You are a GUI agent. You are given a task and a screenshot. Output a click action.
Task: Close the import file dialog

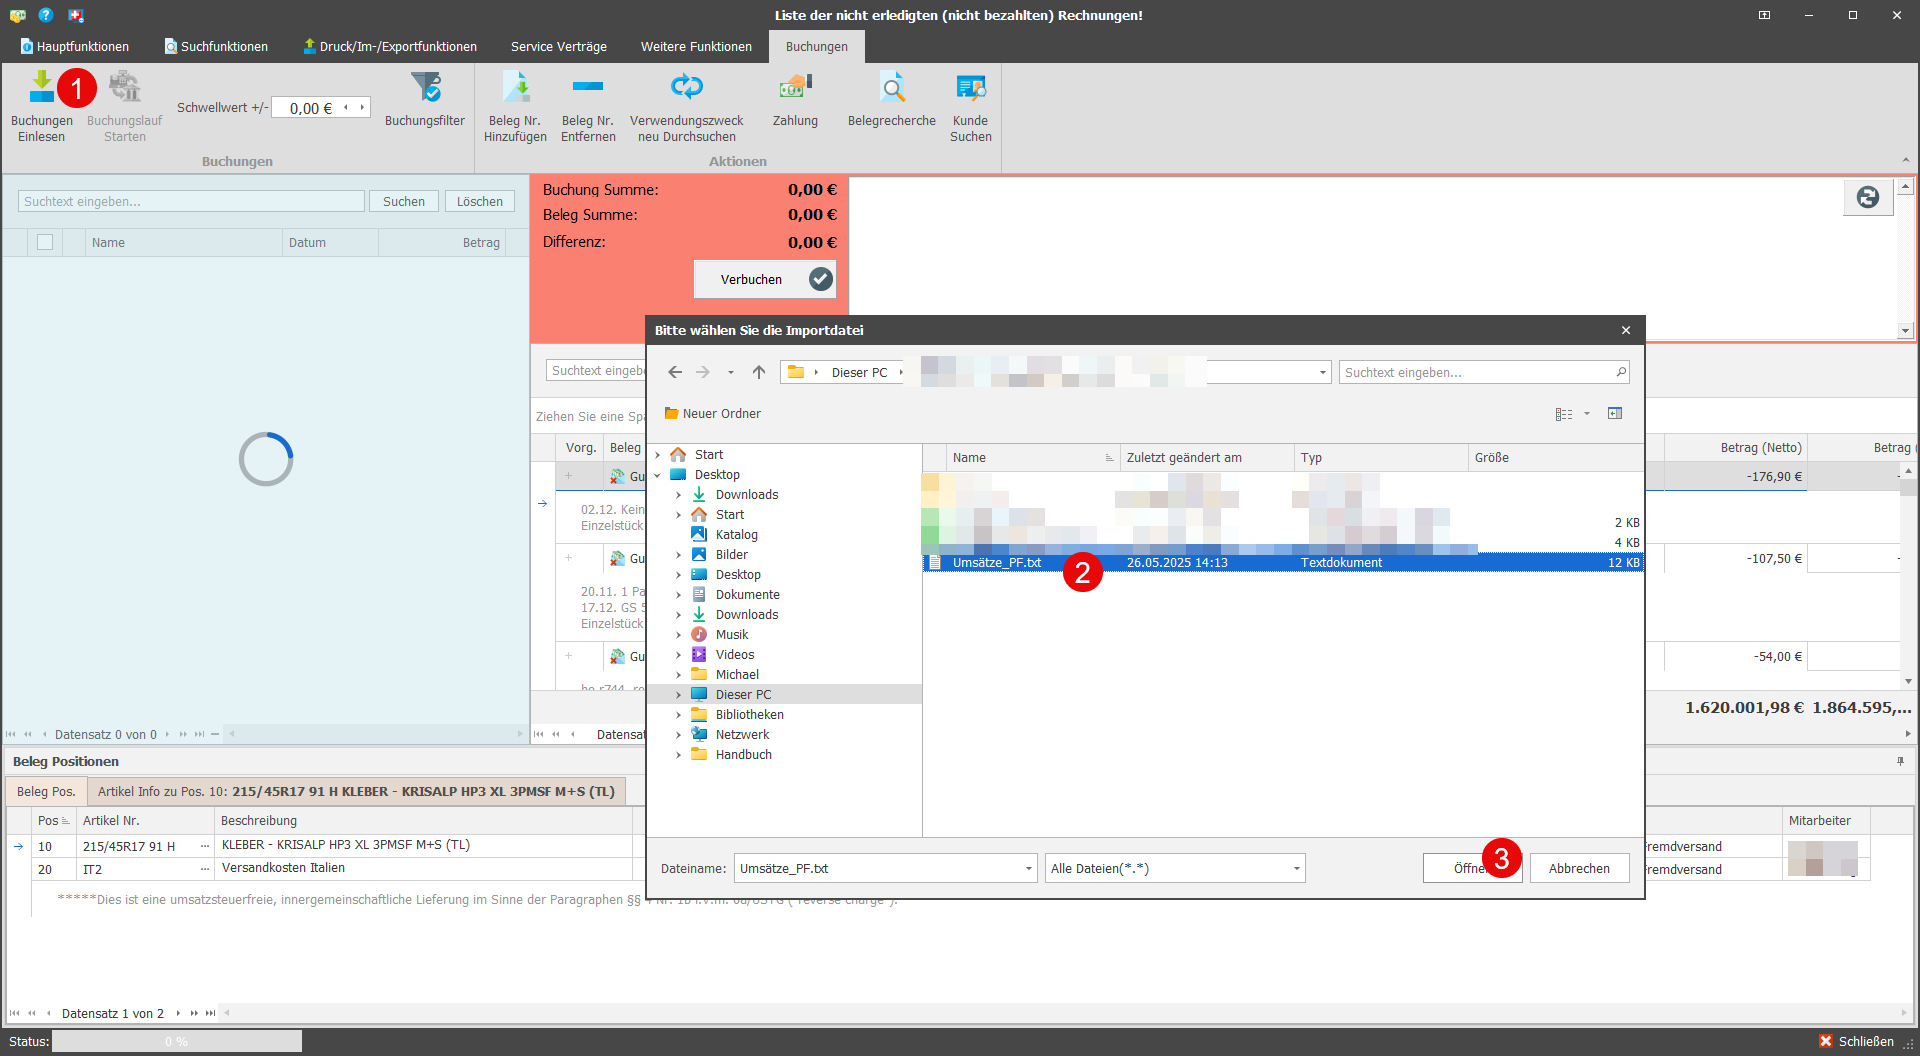(1626, 330)
